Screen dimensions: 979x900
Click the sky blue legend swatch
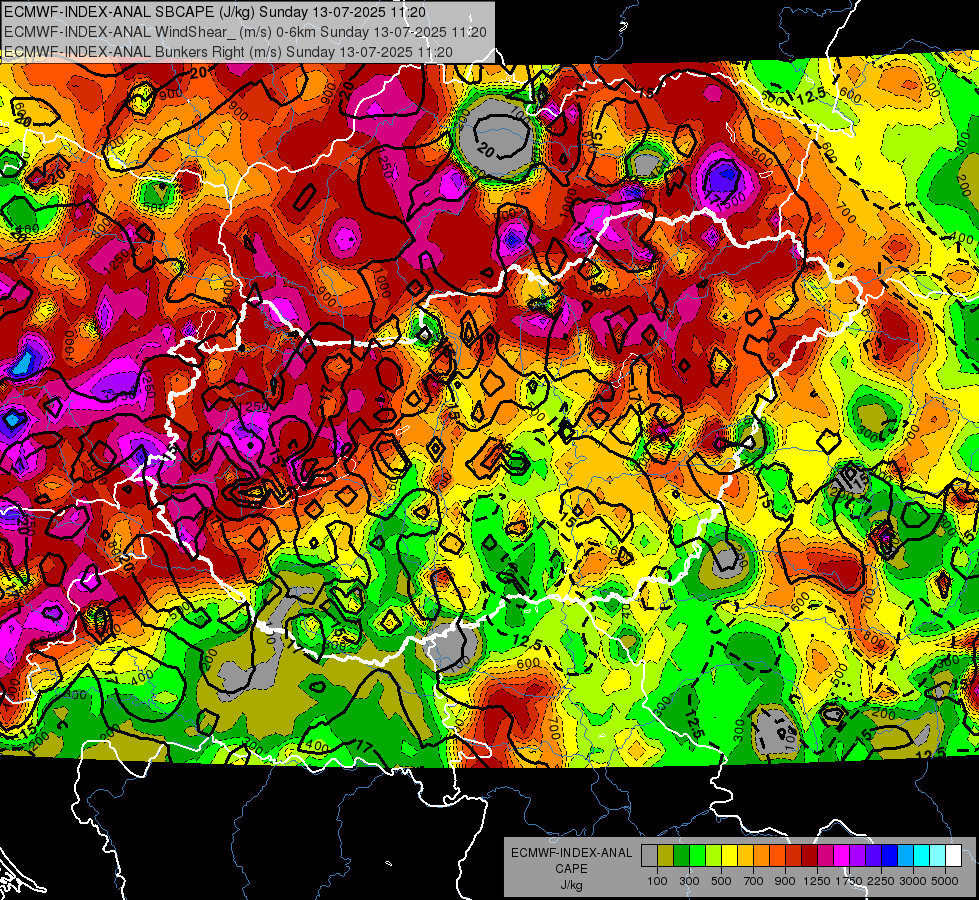pos(905,856)
